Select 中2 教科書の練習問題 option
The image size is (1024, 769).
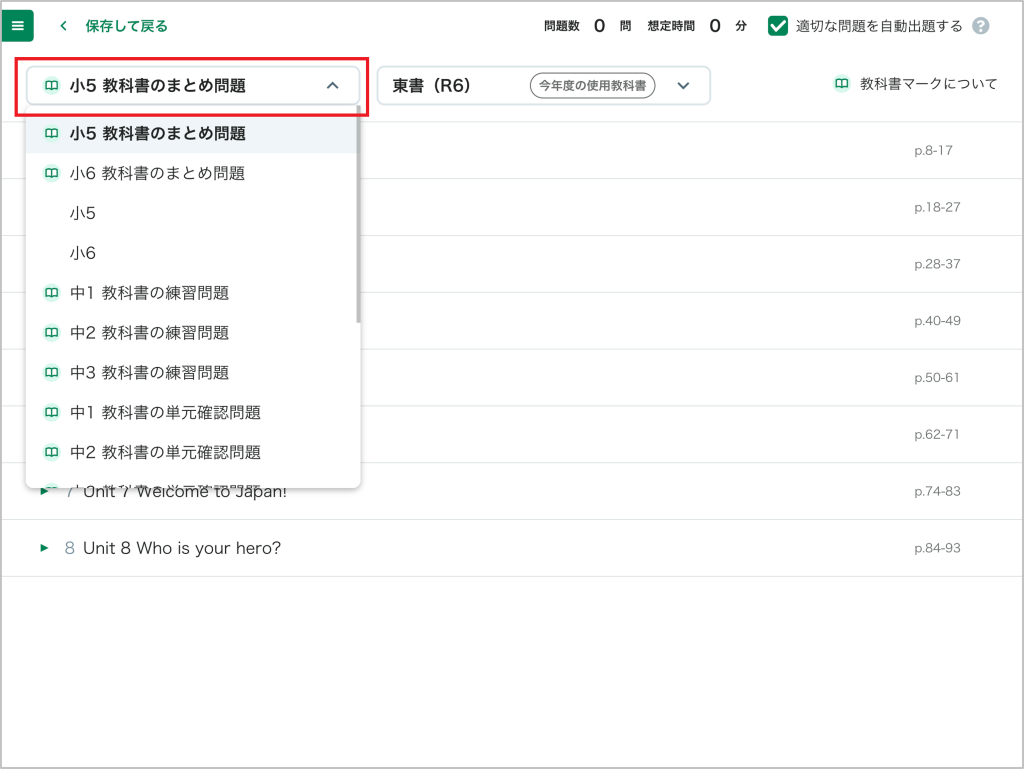tap(191, 333)
